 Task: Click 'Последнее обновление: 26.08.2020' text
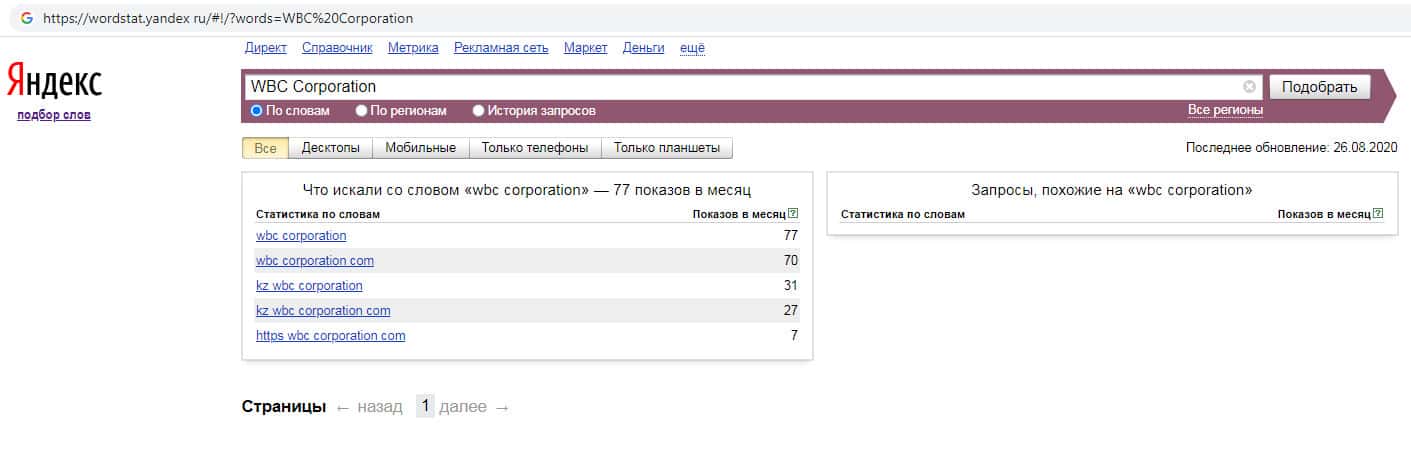pyautogui.click(x=1291, y=148)
